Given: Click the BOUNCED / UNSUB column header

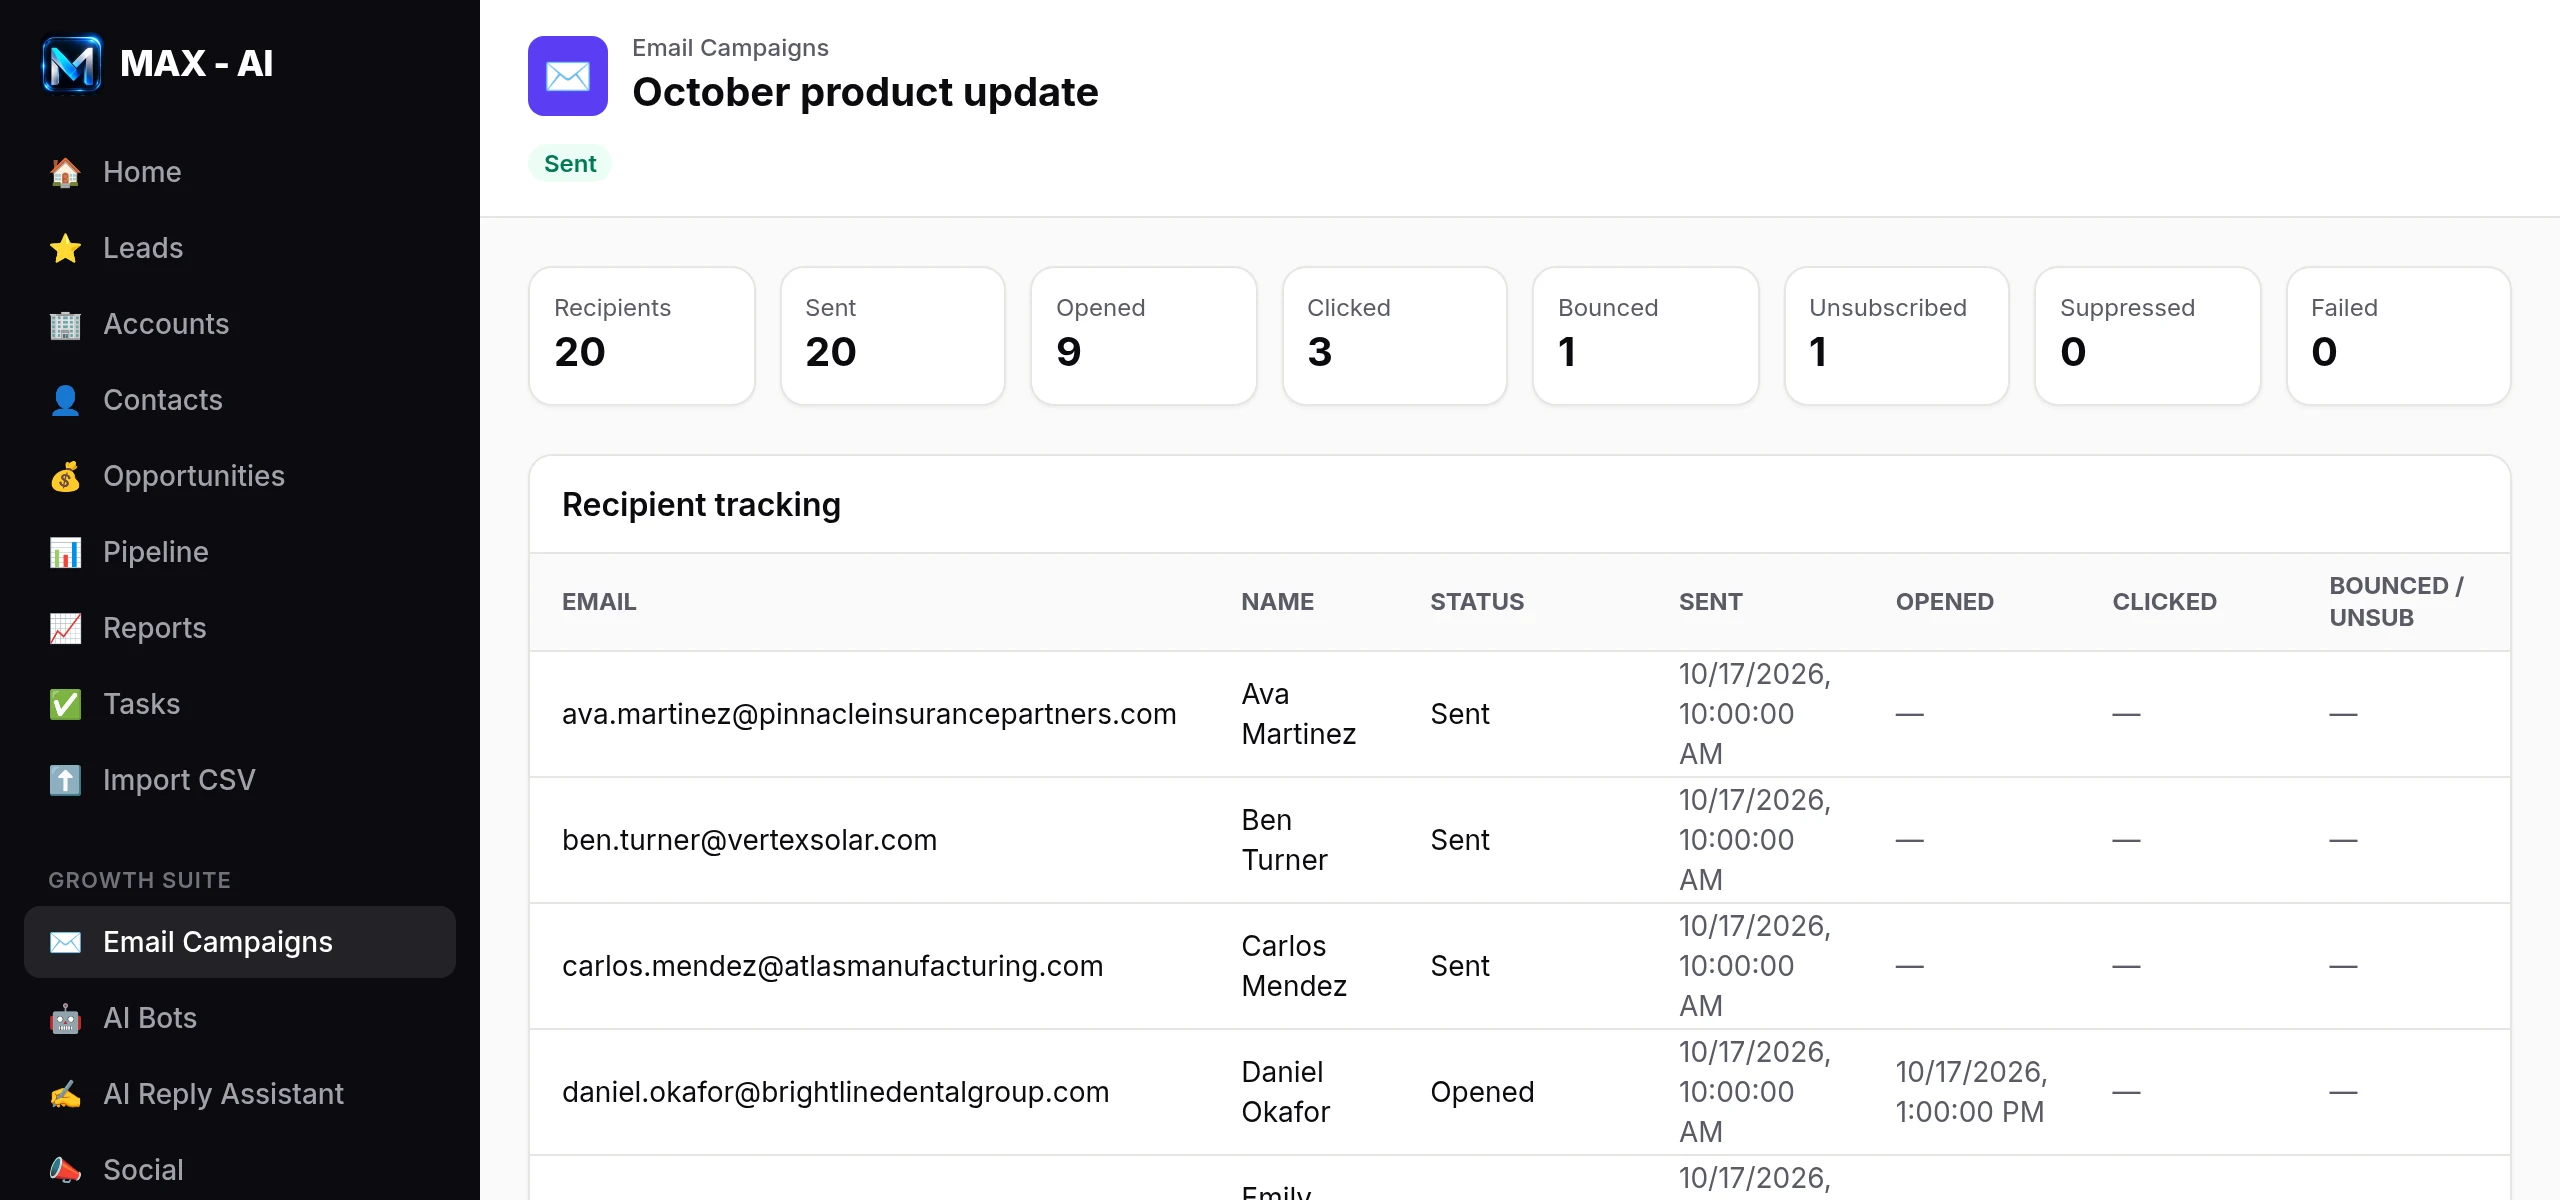Looking at the screenshot, I should [2397, 602].
